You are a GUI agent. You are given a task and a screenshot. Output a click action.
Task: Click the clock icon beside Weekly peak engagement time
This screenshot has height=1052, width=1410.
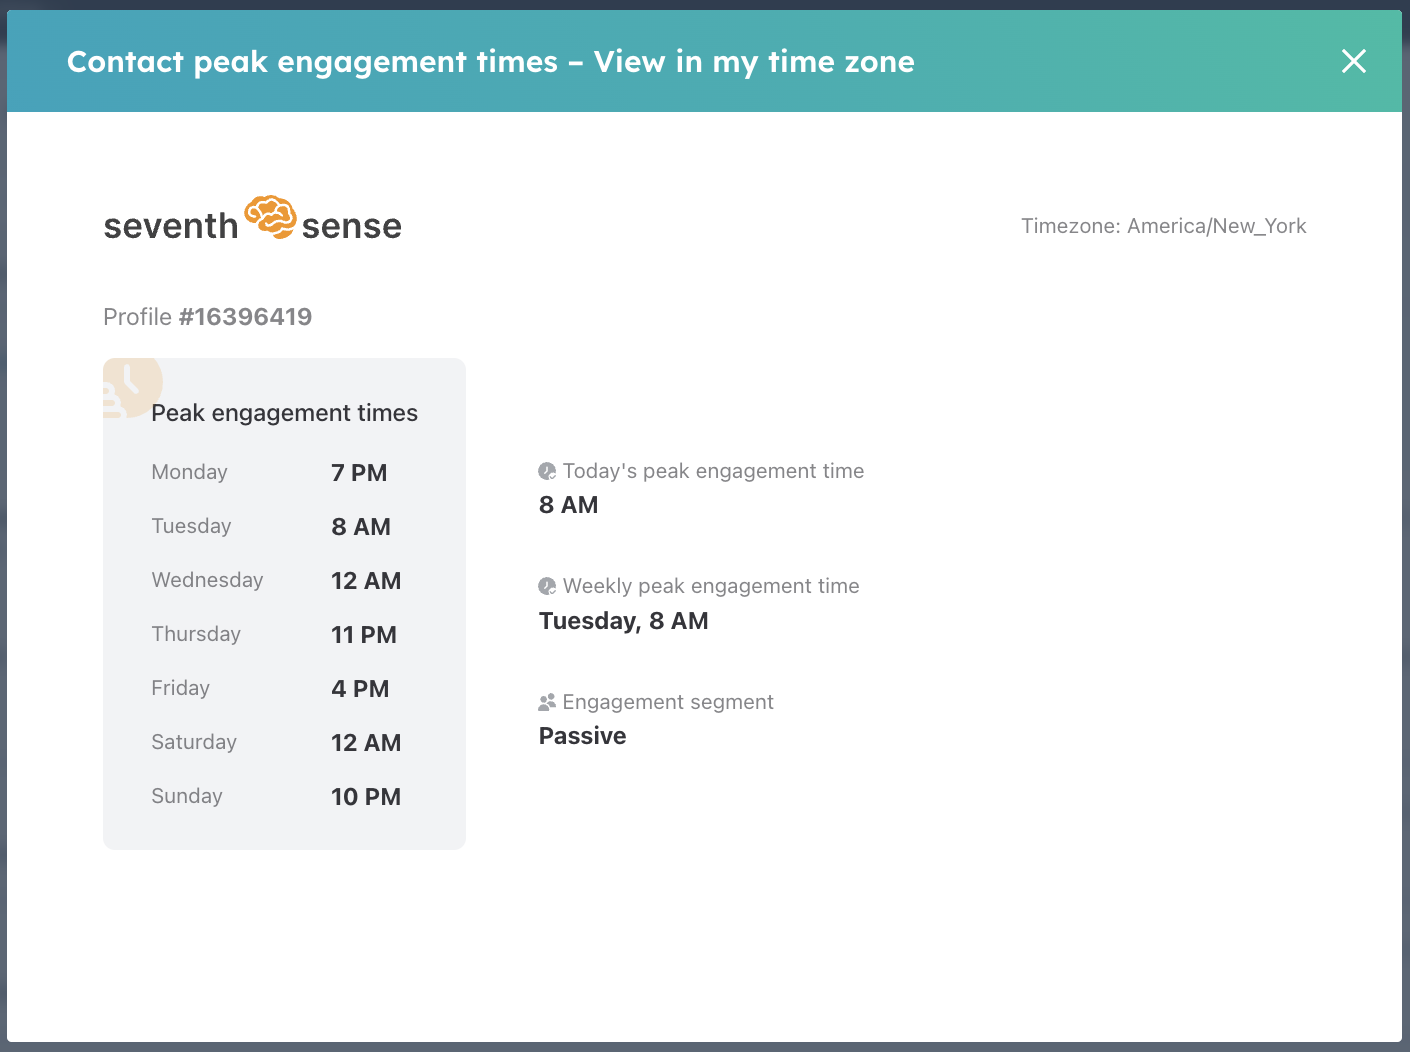[x=547, y=586]
